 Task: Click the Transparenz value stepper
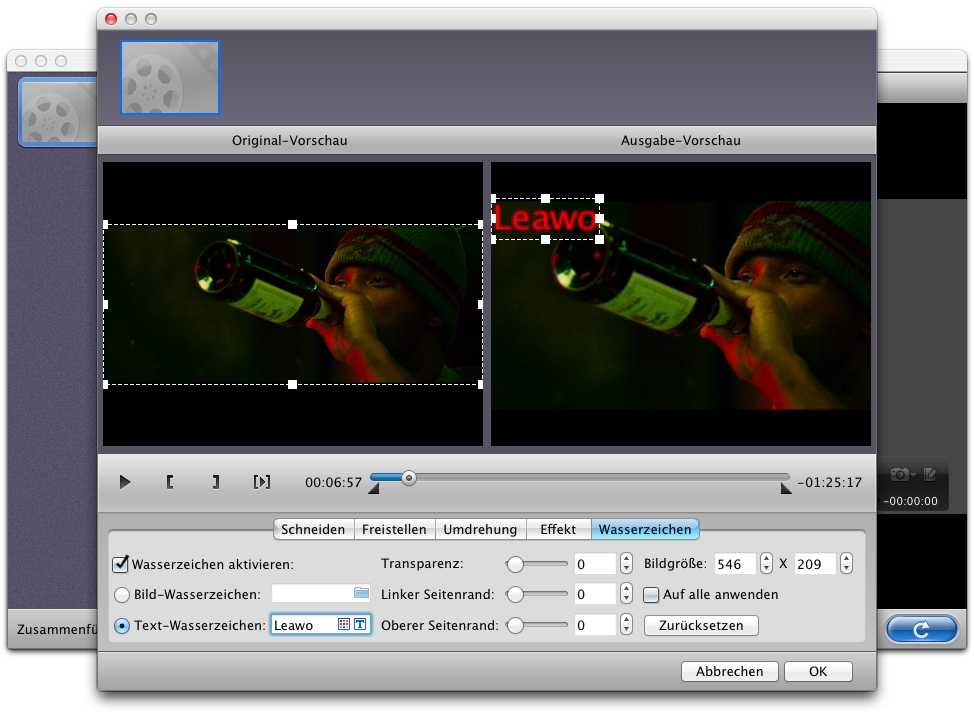(x=626, y=564)
